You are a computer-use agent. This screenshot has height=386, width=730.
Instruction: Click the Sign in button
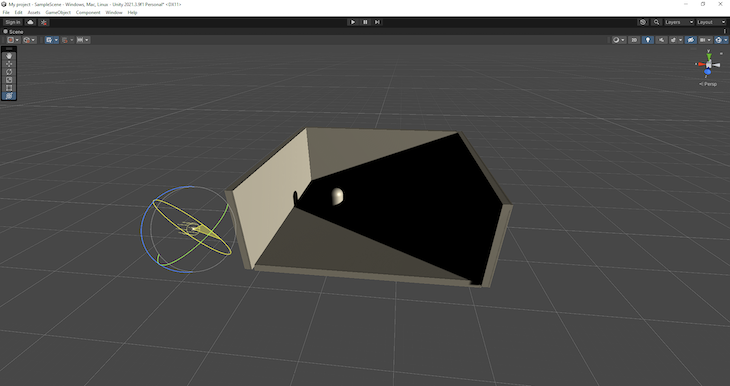(13, 22)
